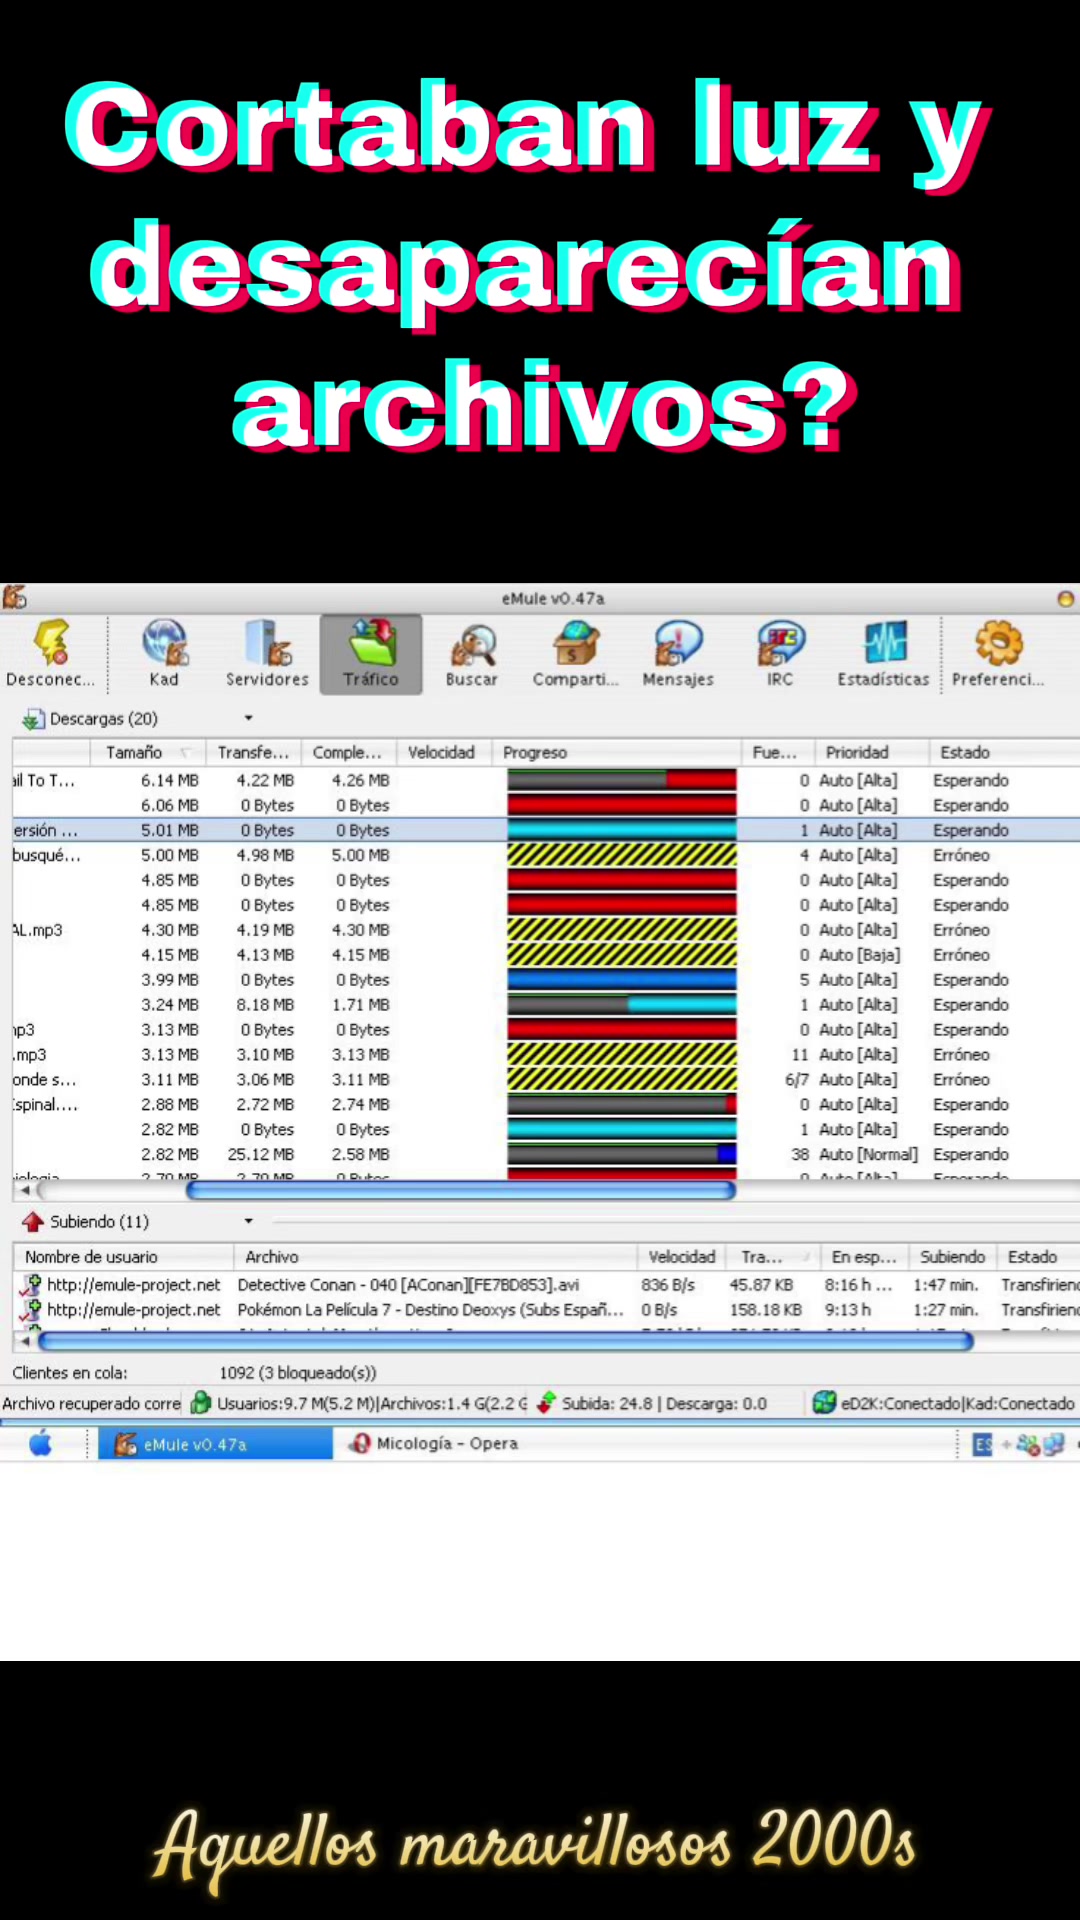
Task: Sort downloads by Prioridad column
Action: tap(871, 752)
